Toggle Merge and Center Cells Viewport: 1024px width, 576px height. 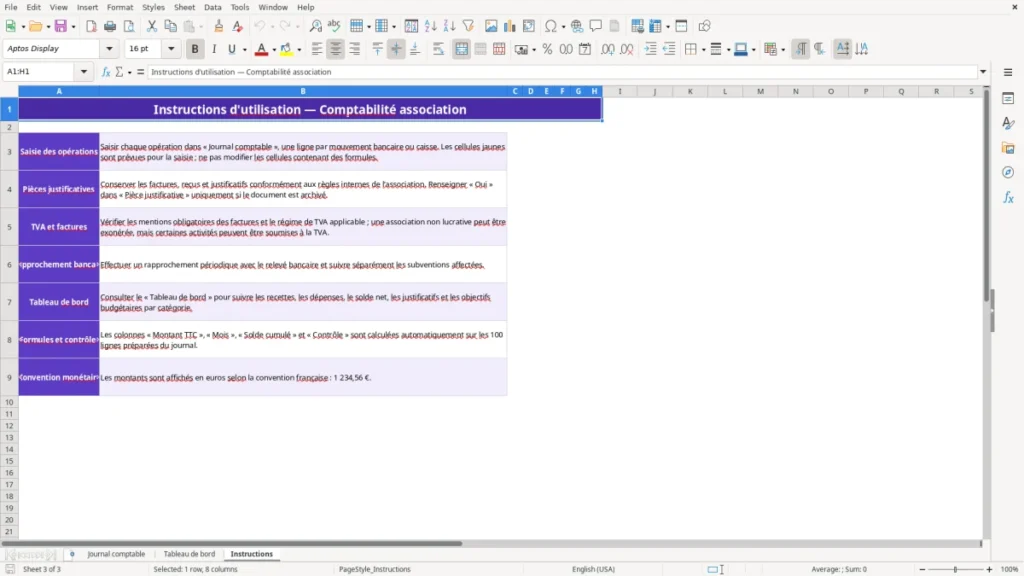pyautogui.click(x=461, y=49)
